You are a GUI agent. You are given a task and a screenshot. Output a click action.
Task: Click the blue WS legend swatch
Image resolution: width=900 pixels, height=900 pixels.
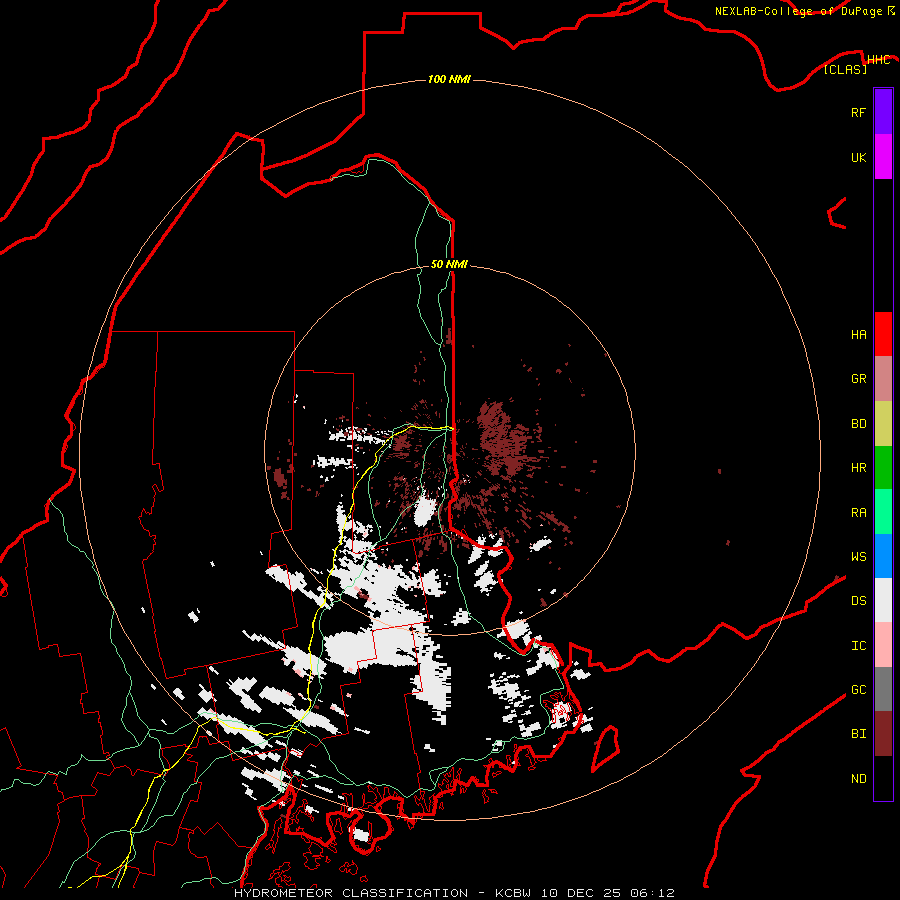click(x=883, y=556)
